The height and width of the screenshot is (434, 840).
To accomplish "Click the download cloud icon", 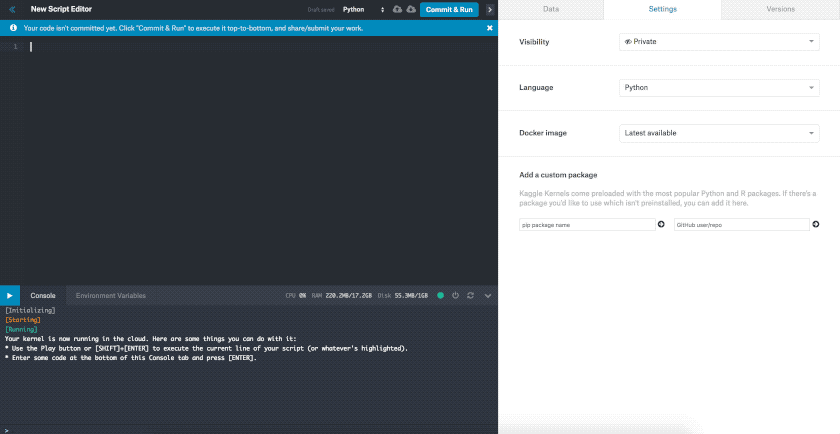I will 411,10.
